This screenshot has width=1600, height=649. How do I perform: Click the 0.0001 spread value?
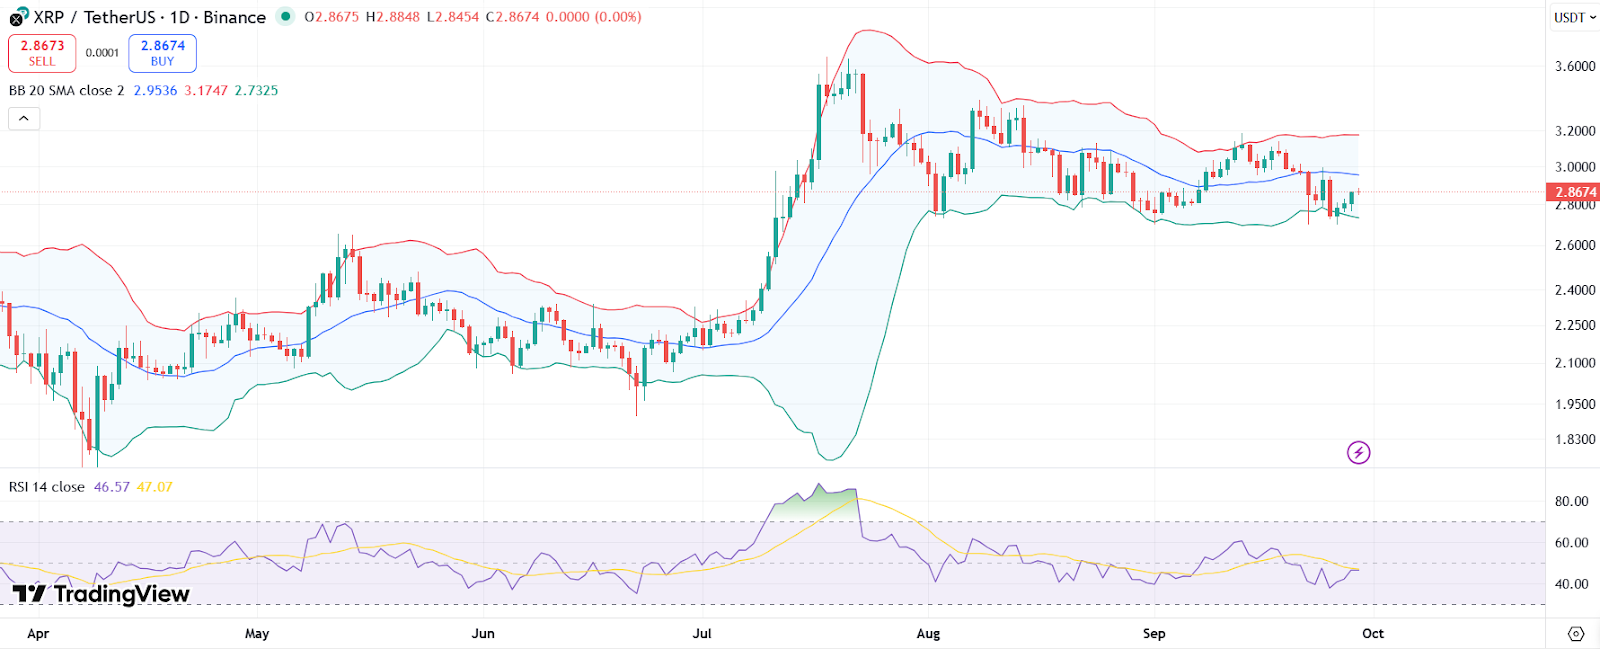(x=102, y=53)
